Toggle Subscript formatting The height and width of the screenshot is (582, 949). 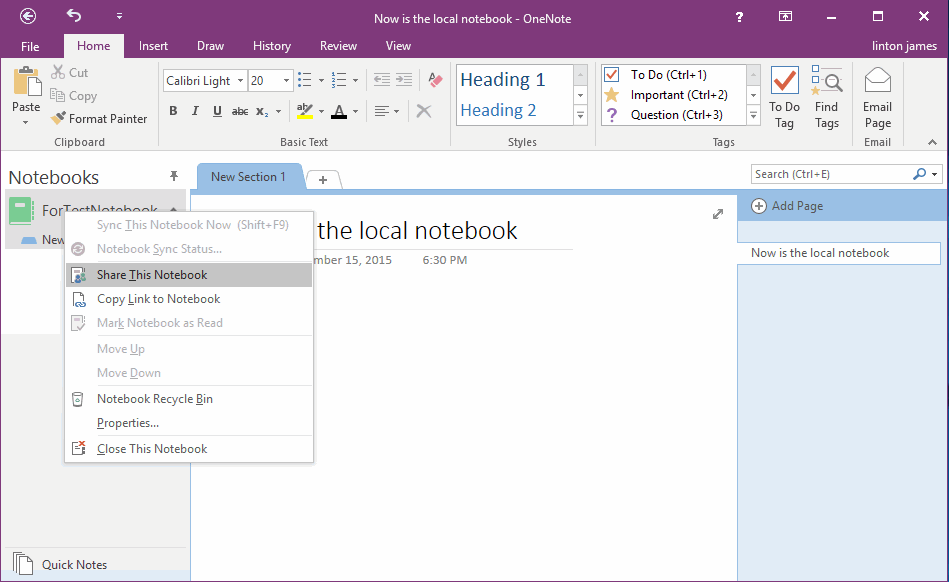tap(262, 111)
